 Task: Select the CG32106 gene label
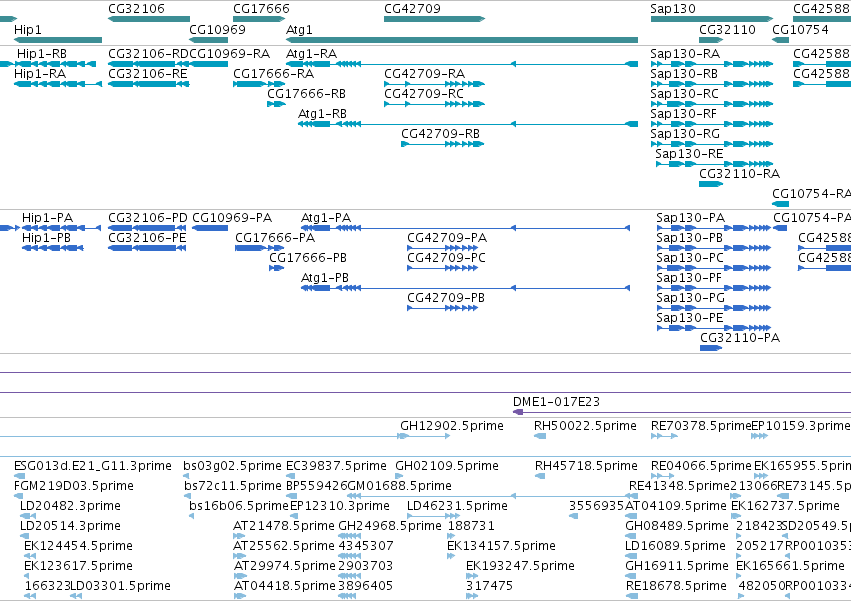click(136, 9)
